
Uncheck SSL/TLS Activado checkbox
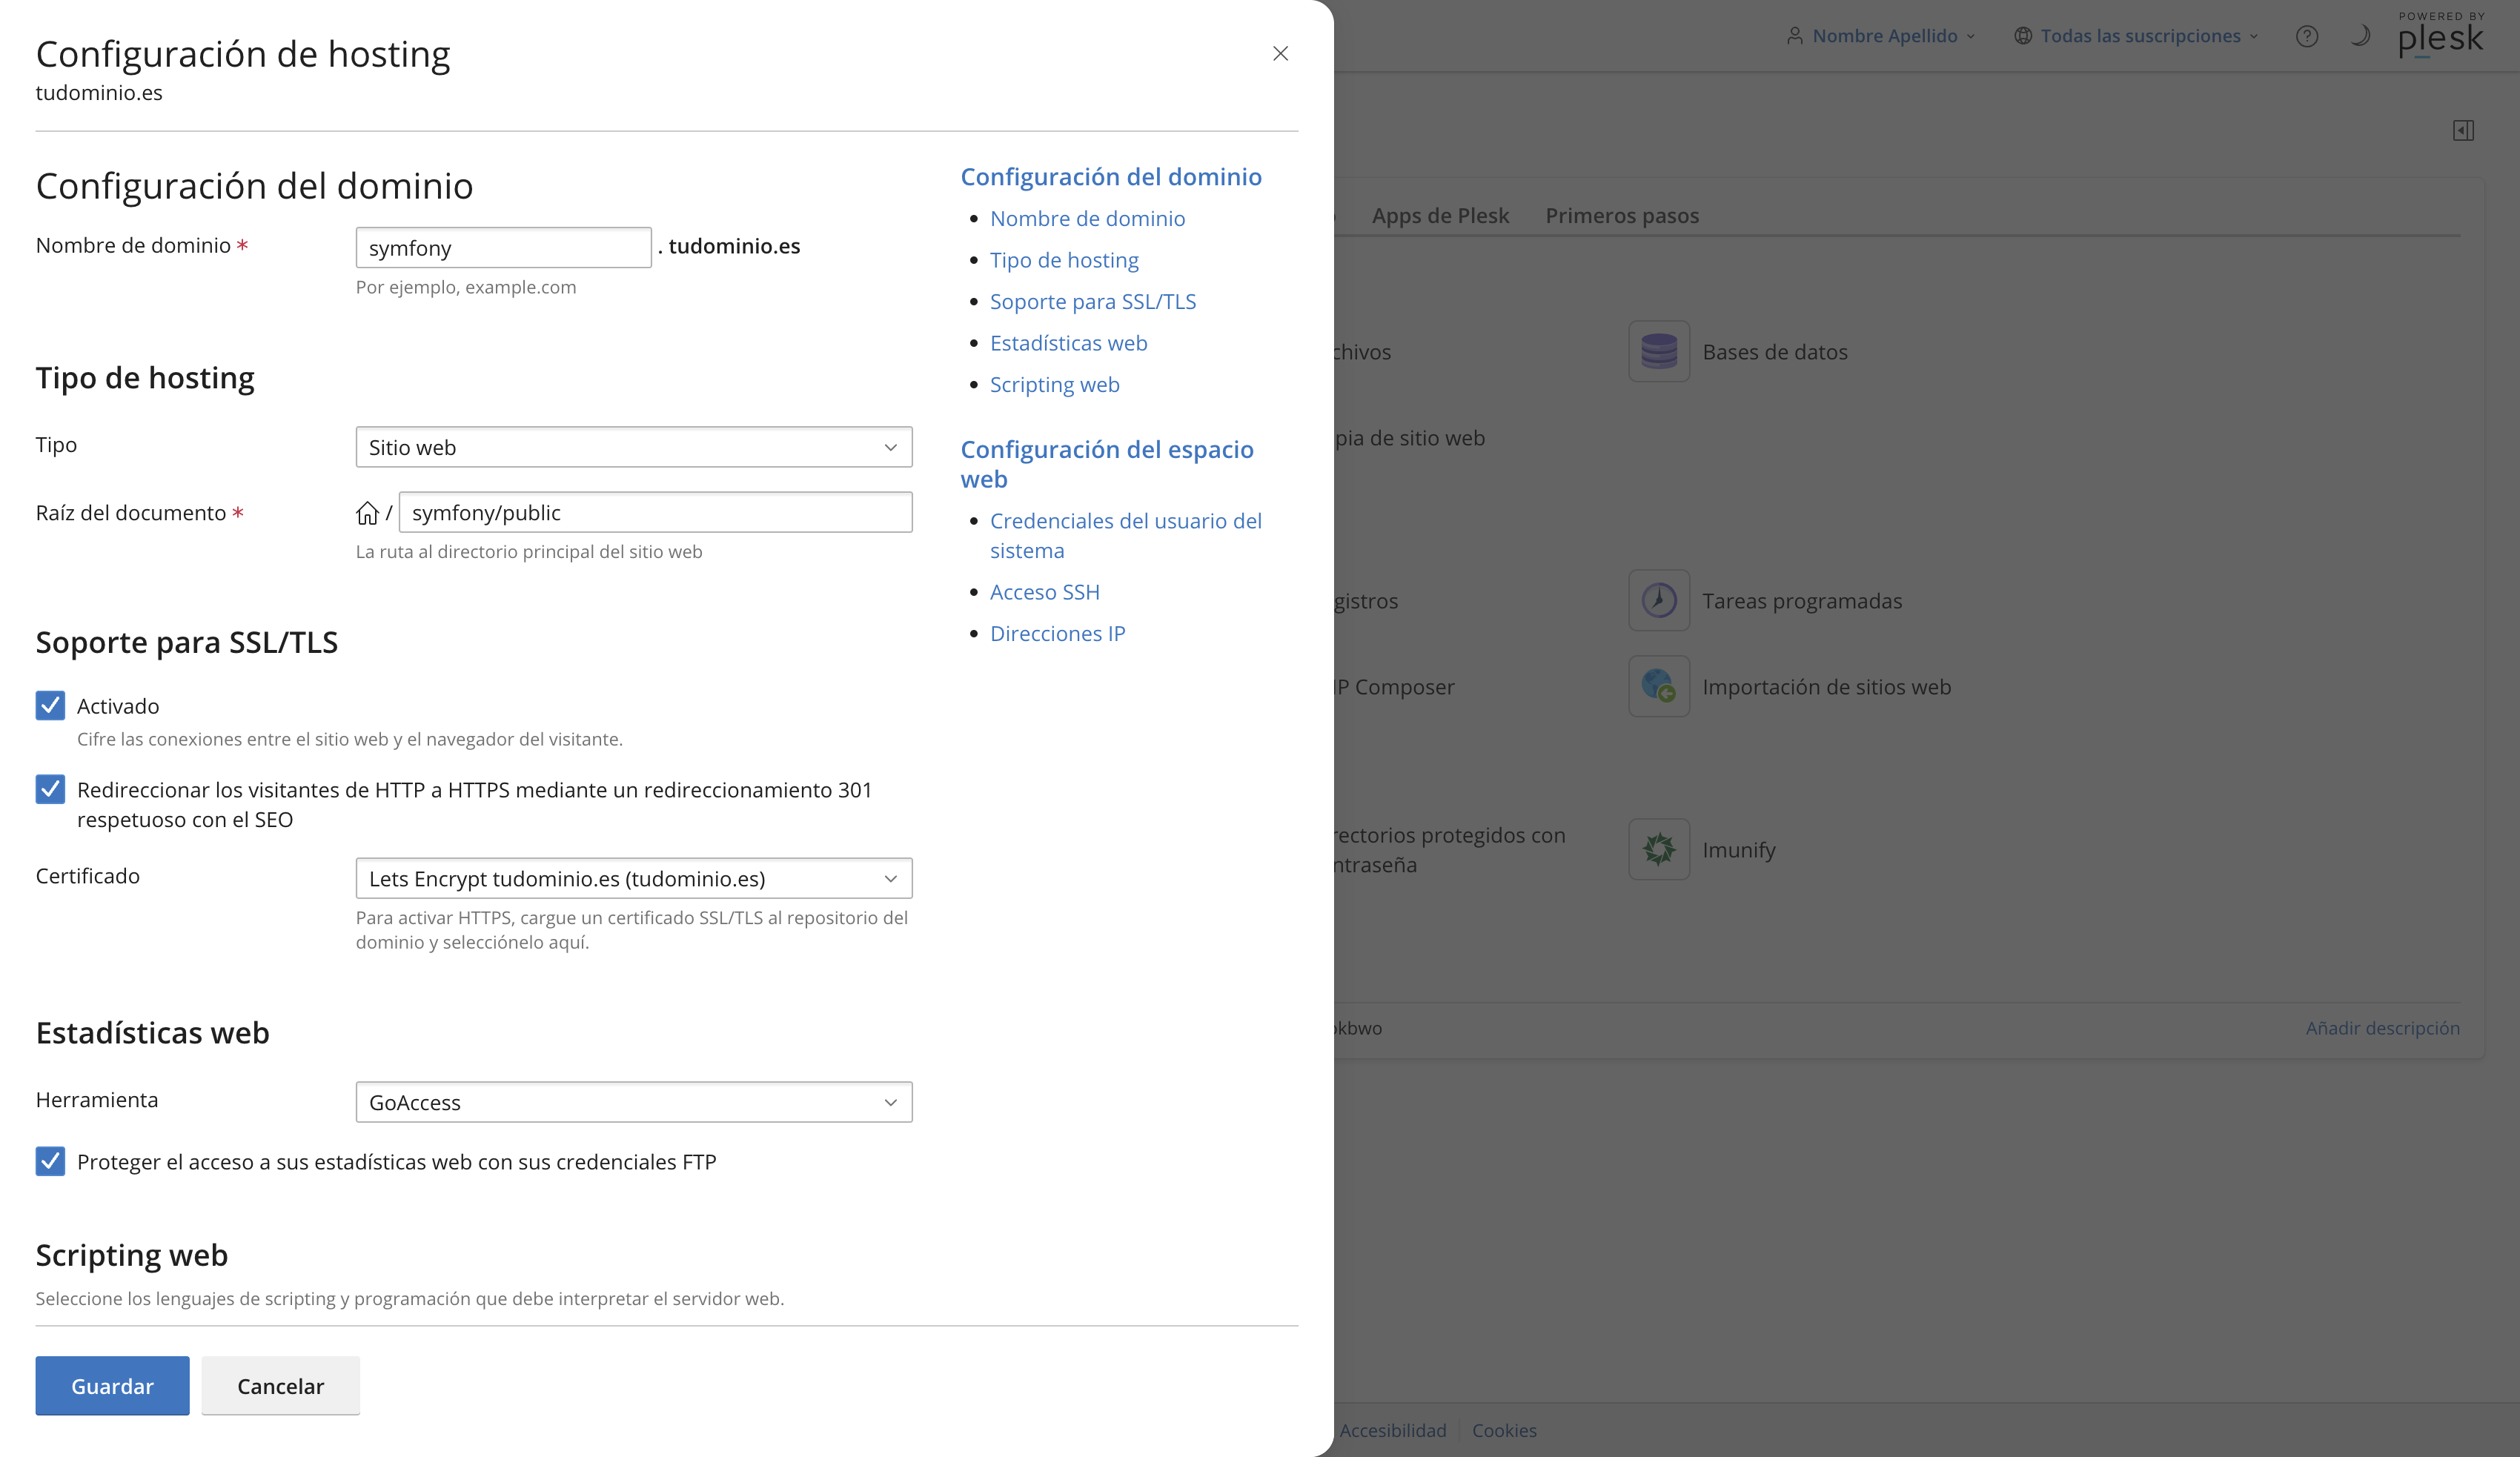pos(50,706)
